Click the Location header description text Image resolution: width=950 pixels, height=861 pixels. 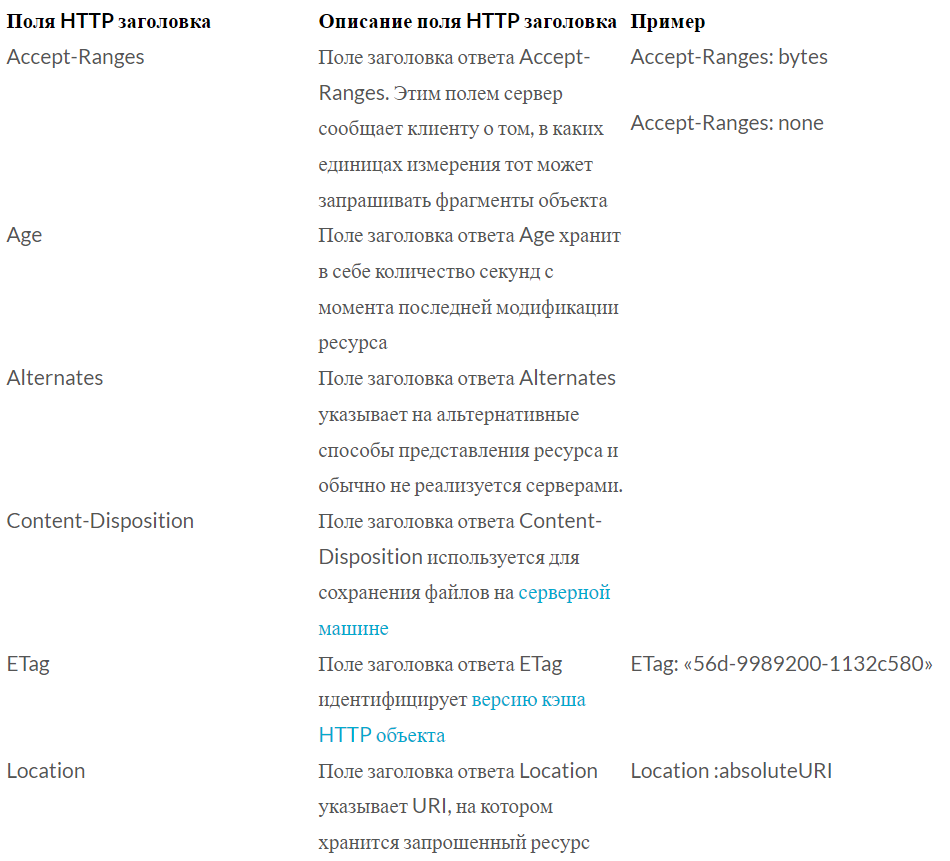458,807
